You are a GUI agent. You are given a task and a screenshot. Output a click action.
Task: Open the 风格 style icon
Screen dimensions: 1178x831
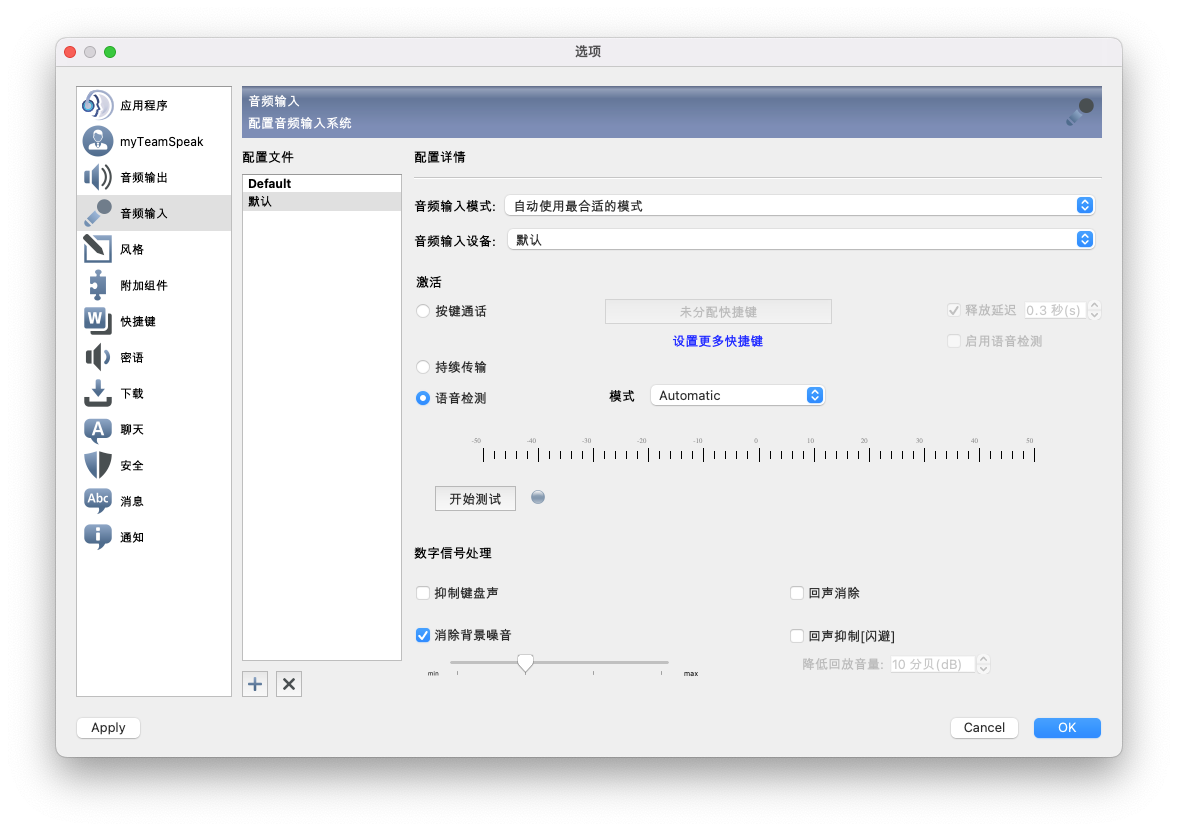tap(97, 249)
